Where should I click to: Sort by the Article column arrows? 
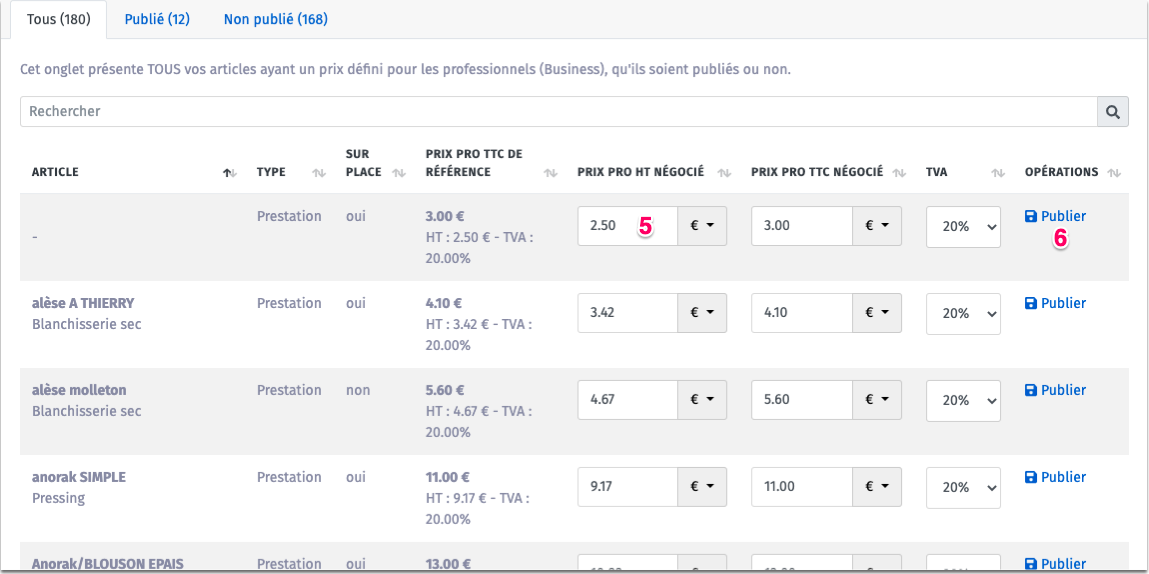tap(230, 173)
